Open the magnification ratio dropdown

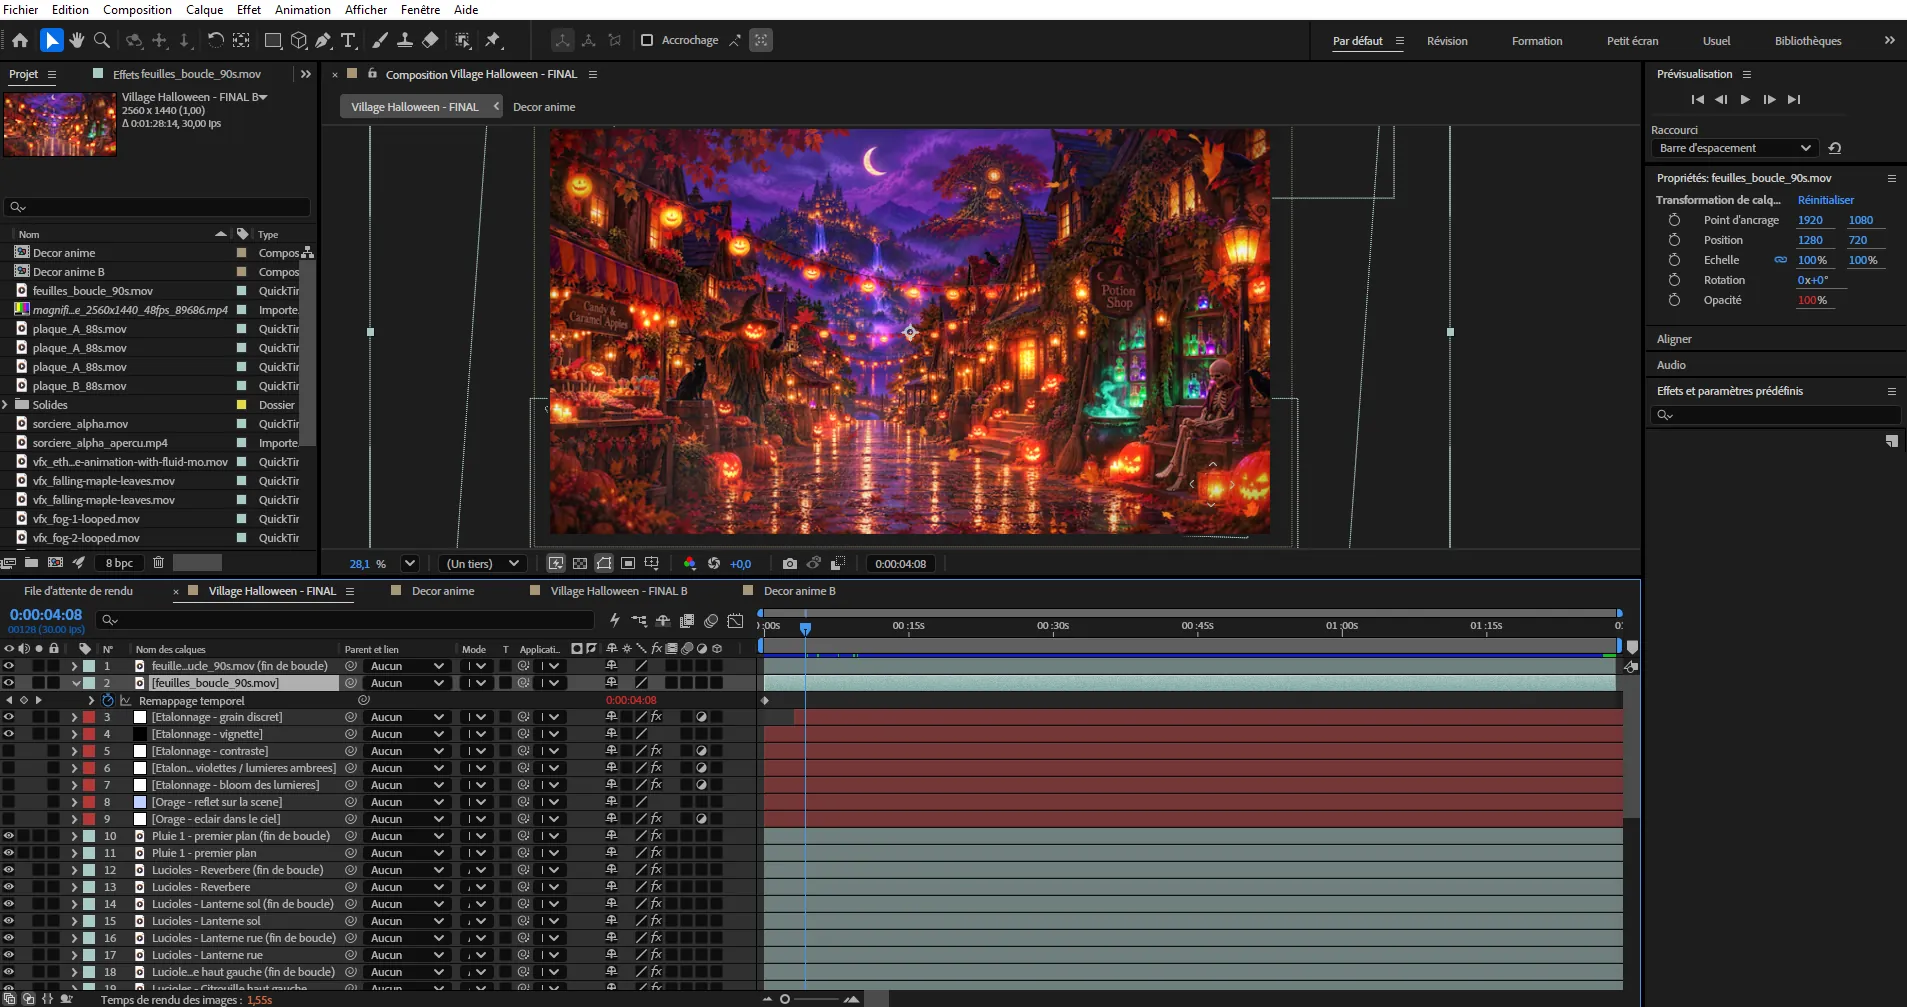409,564
